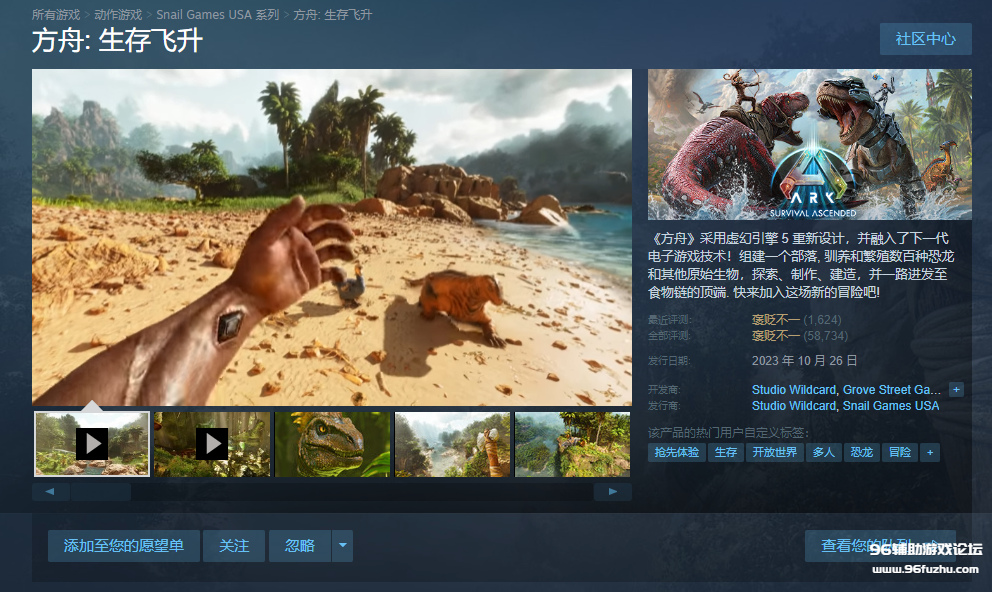This screenshot has height=592, width=992.
Task: Open the Studio Wildcard developer link
Action: click(794, 389)
